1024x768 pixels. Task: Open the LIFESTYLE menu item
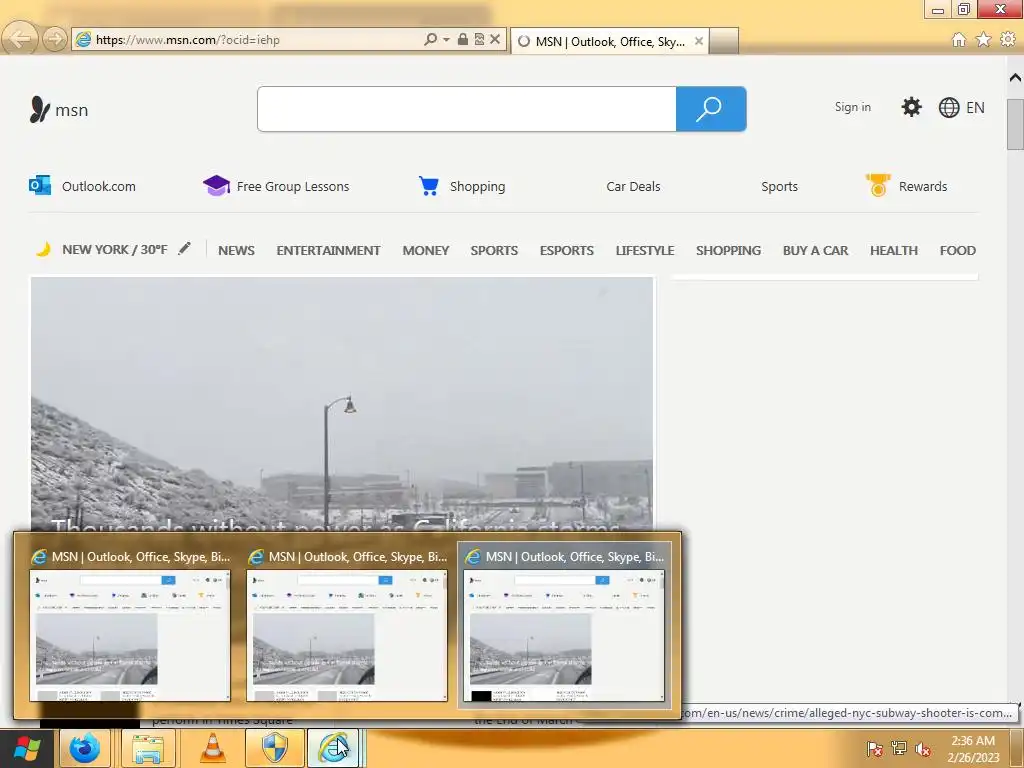pos(645,251)
